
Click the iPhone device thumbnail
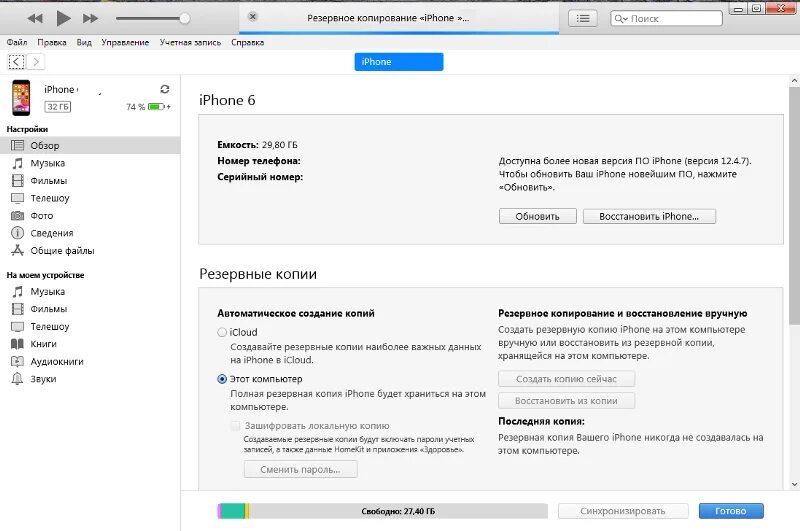coord(21,97)
